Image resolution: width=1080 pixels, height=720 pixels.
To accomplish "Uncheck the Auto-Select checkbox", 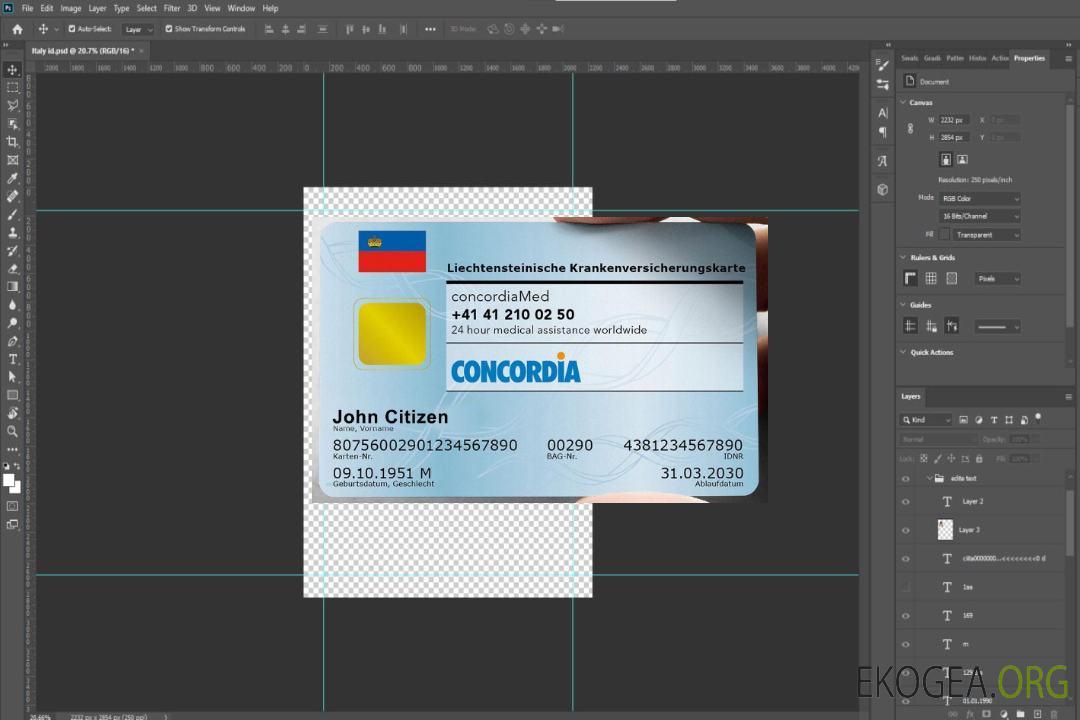I will (70, 29).
